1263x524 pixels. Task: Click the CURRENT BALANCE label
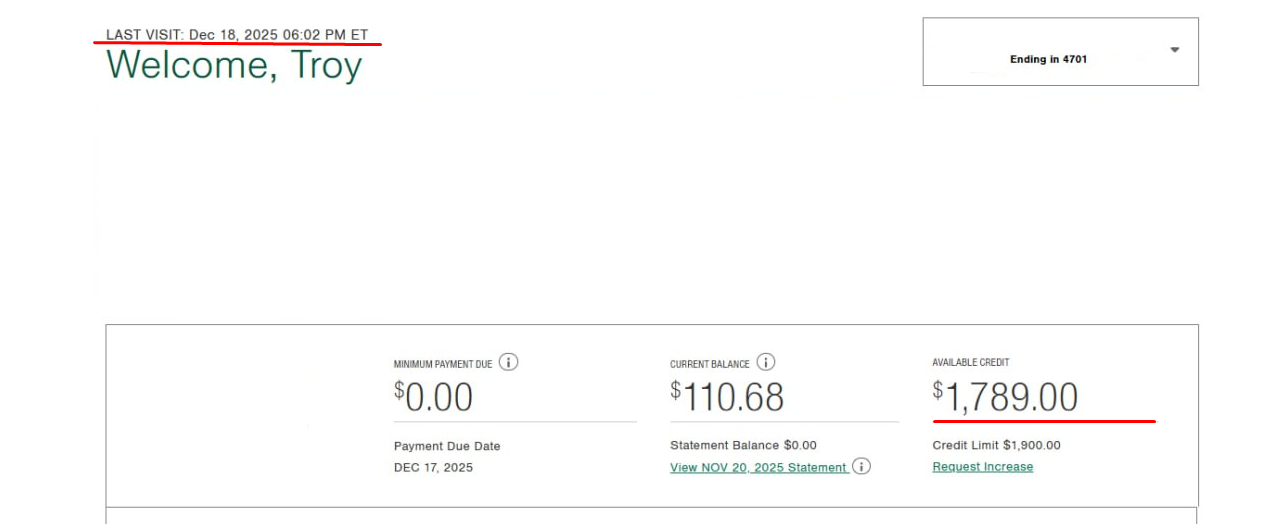pos(709,364)
